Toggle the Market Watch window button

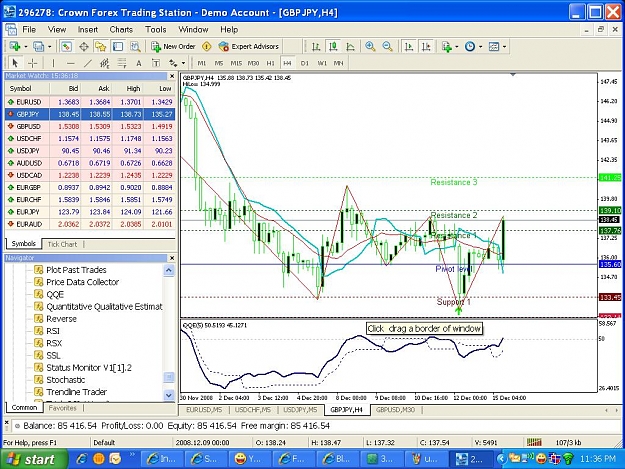[66, 47]
